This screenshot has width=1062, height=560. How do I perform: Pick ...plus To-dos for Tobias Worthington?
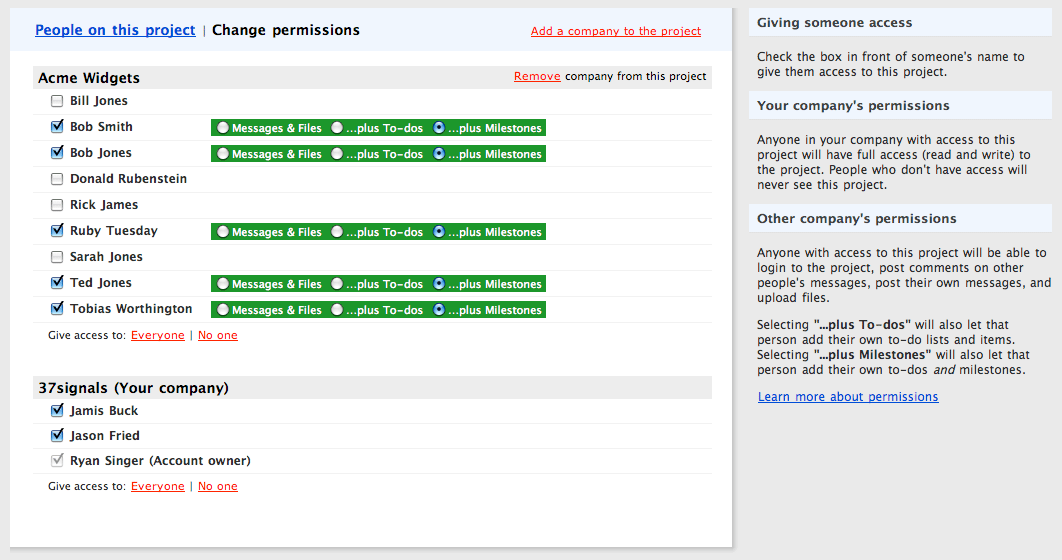pyautogui.click(x=337, y=309)
